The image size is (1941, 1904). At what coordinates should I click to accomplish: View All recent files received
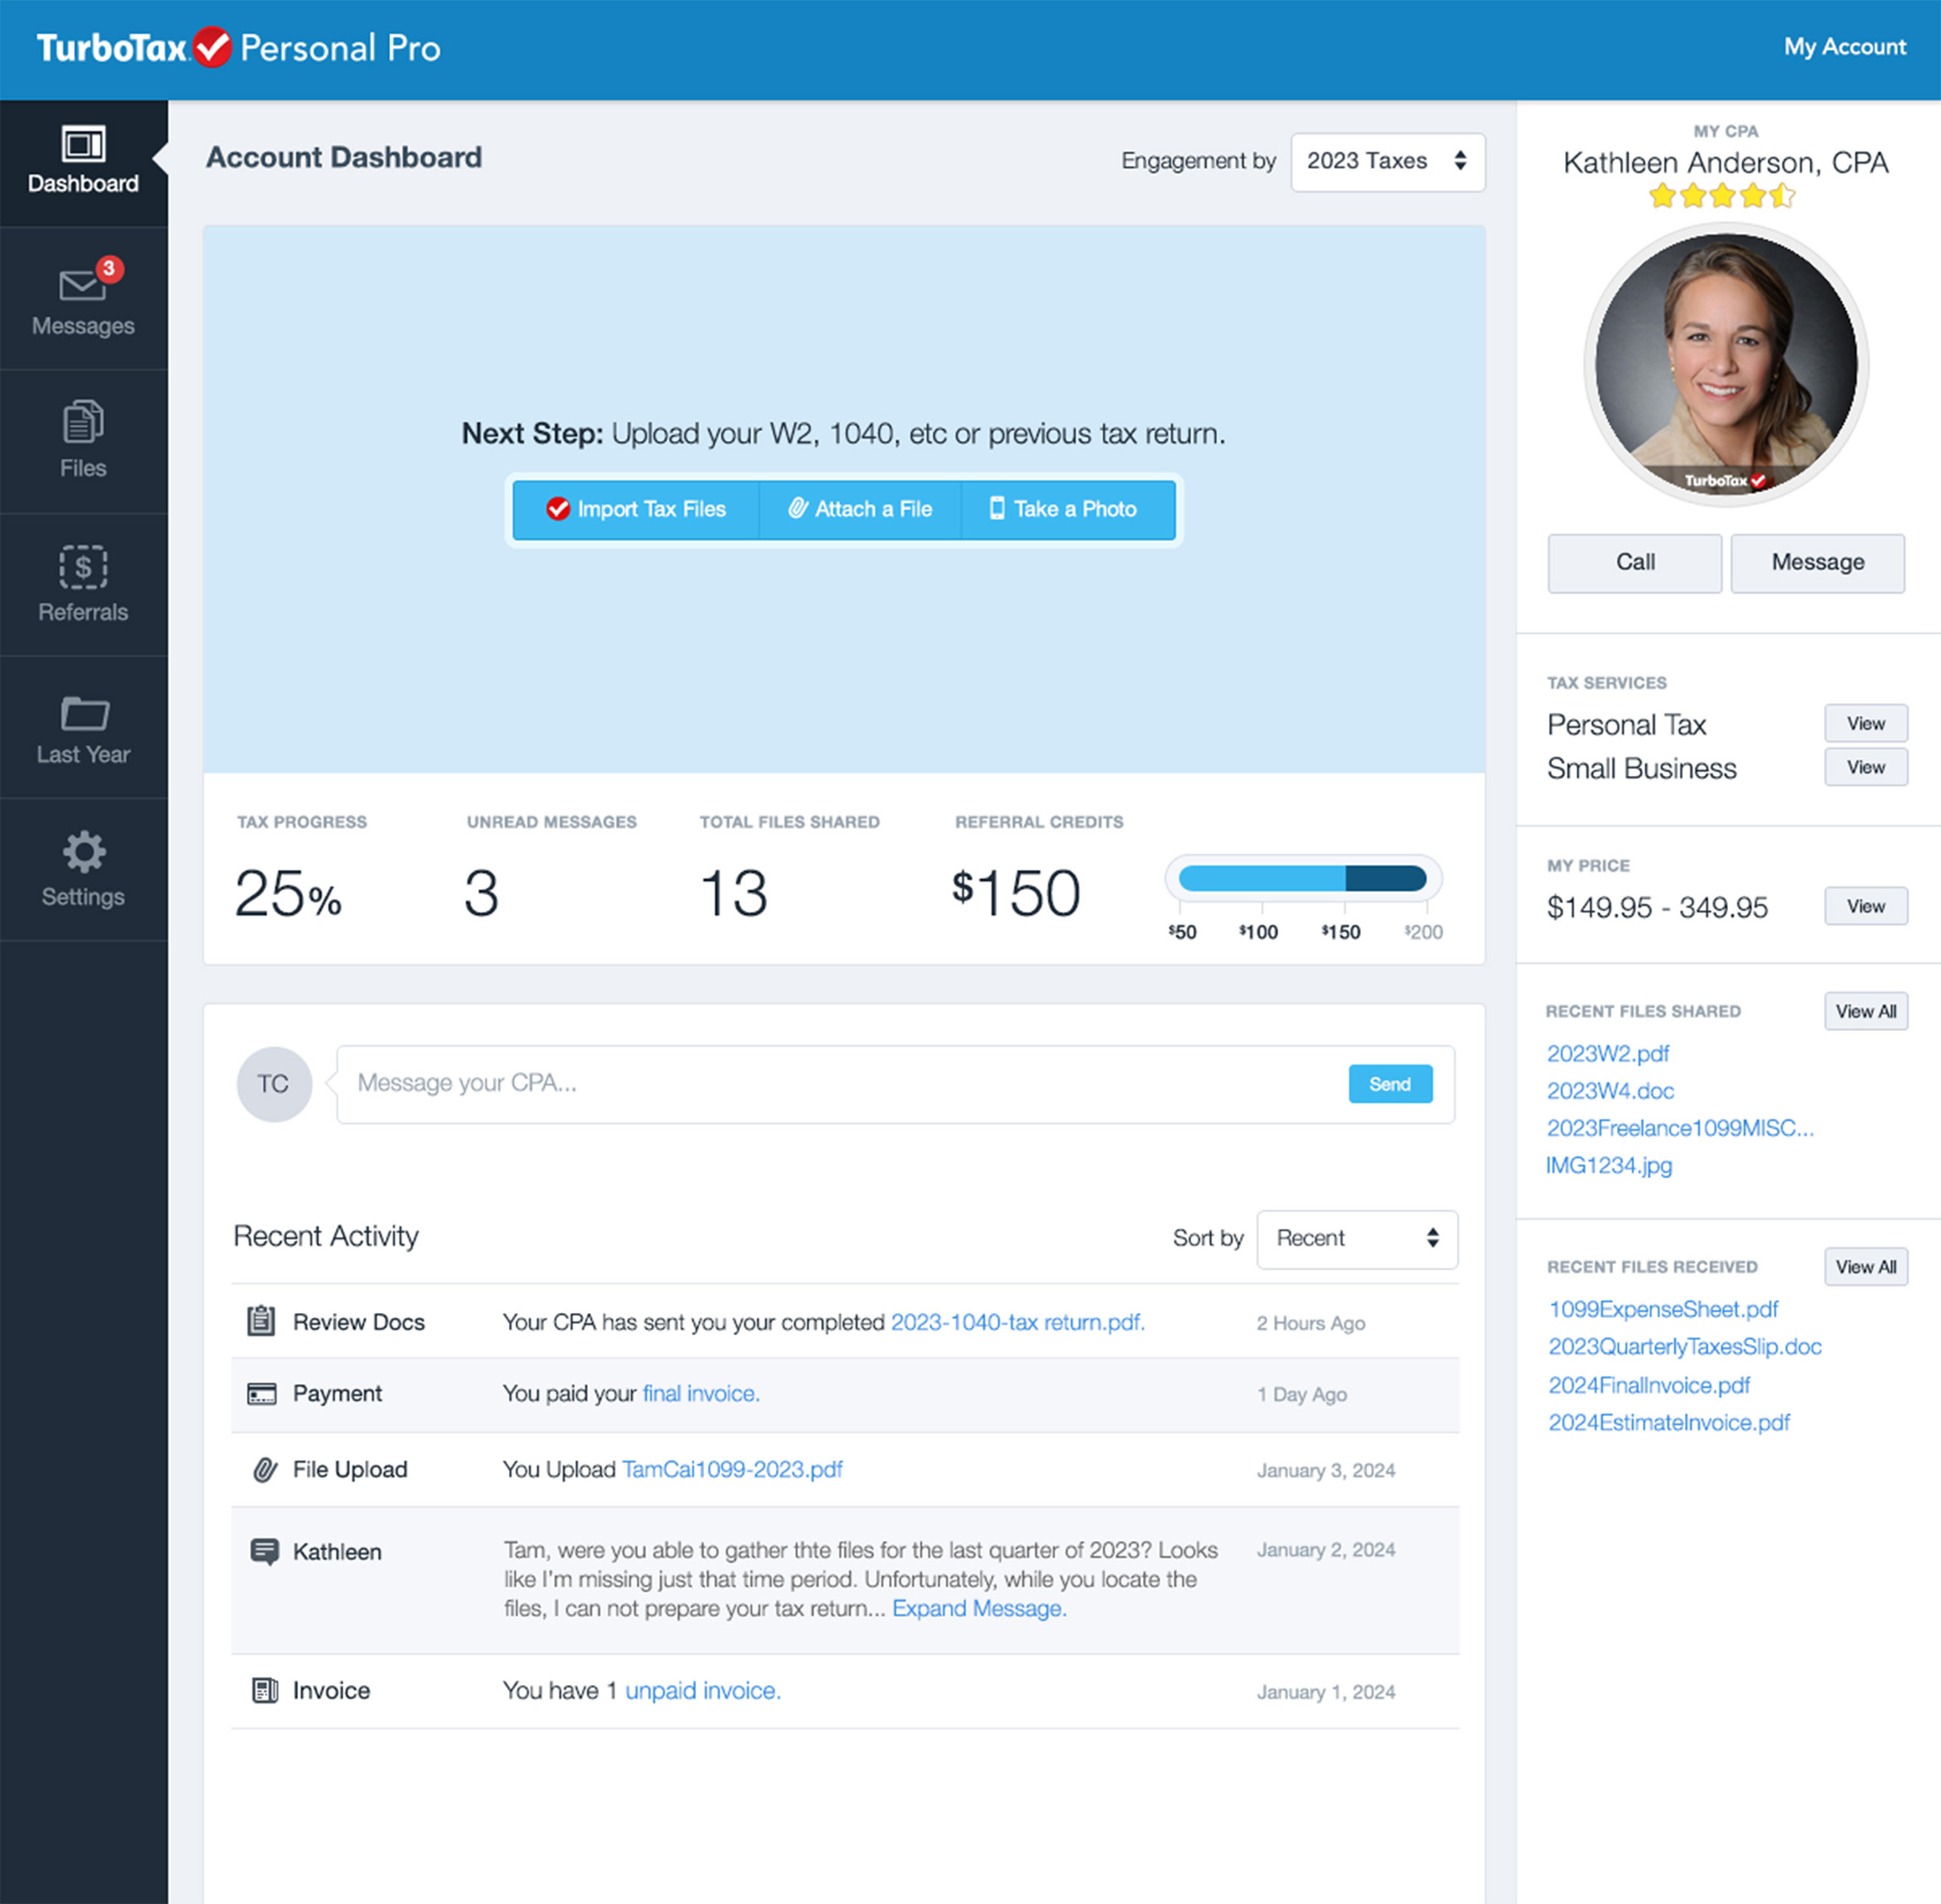coord(1865,1267)
